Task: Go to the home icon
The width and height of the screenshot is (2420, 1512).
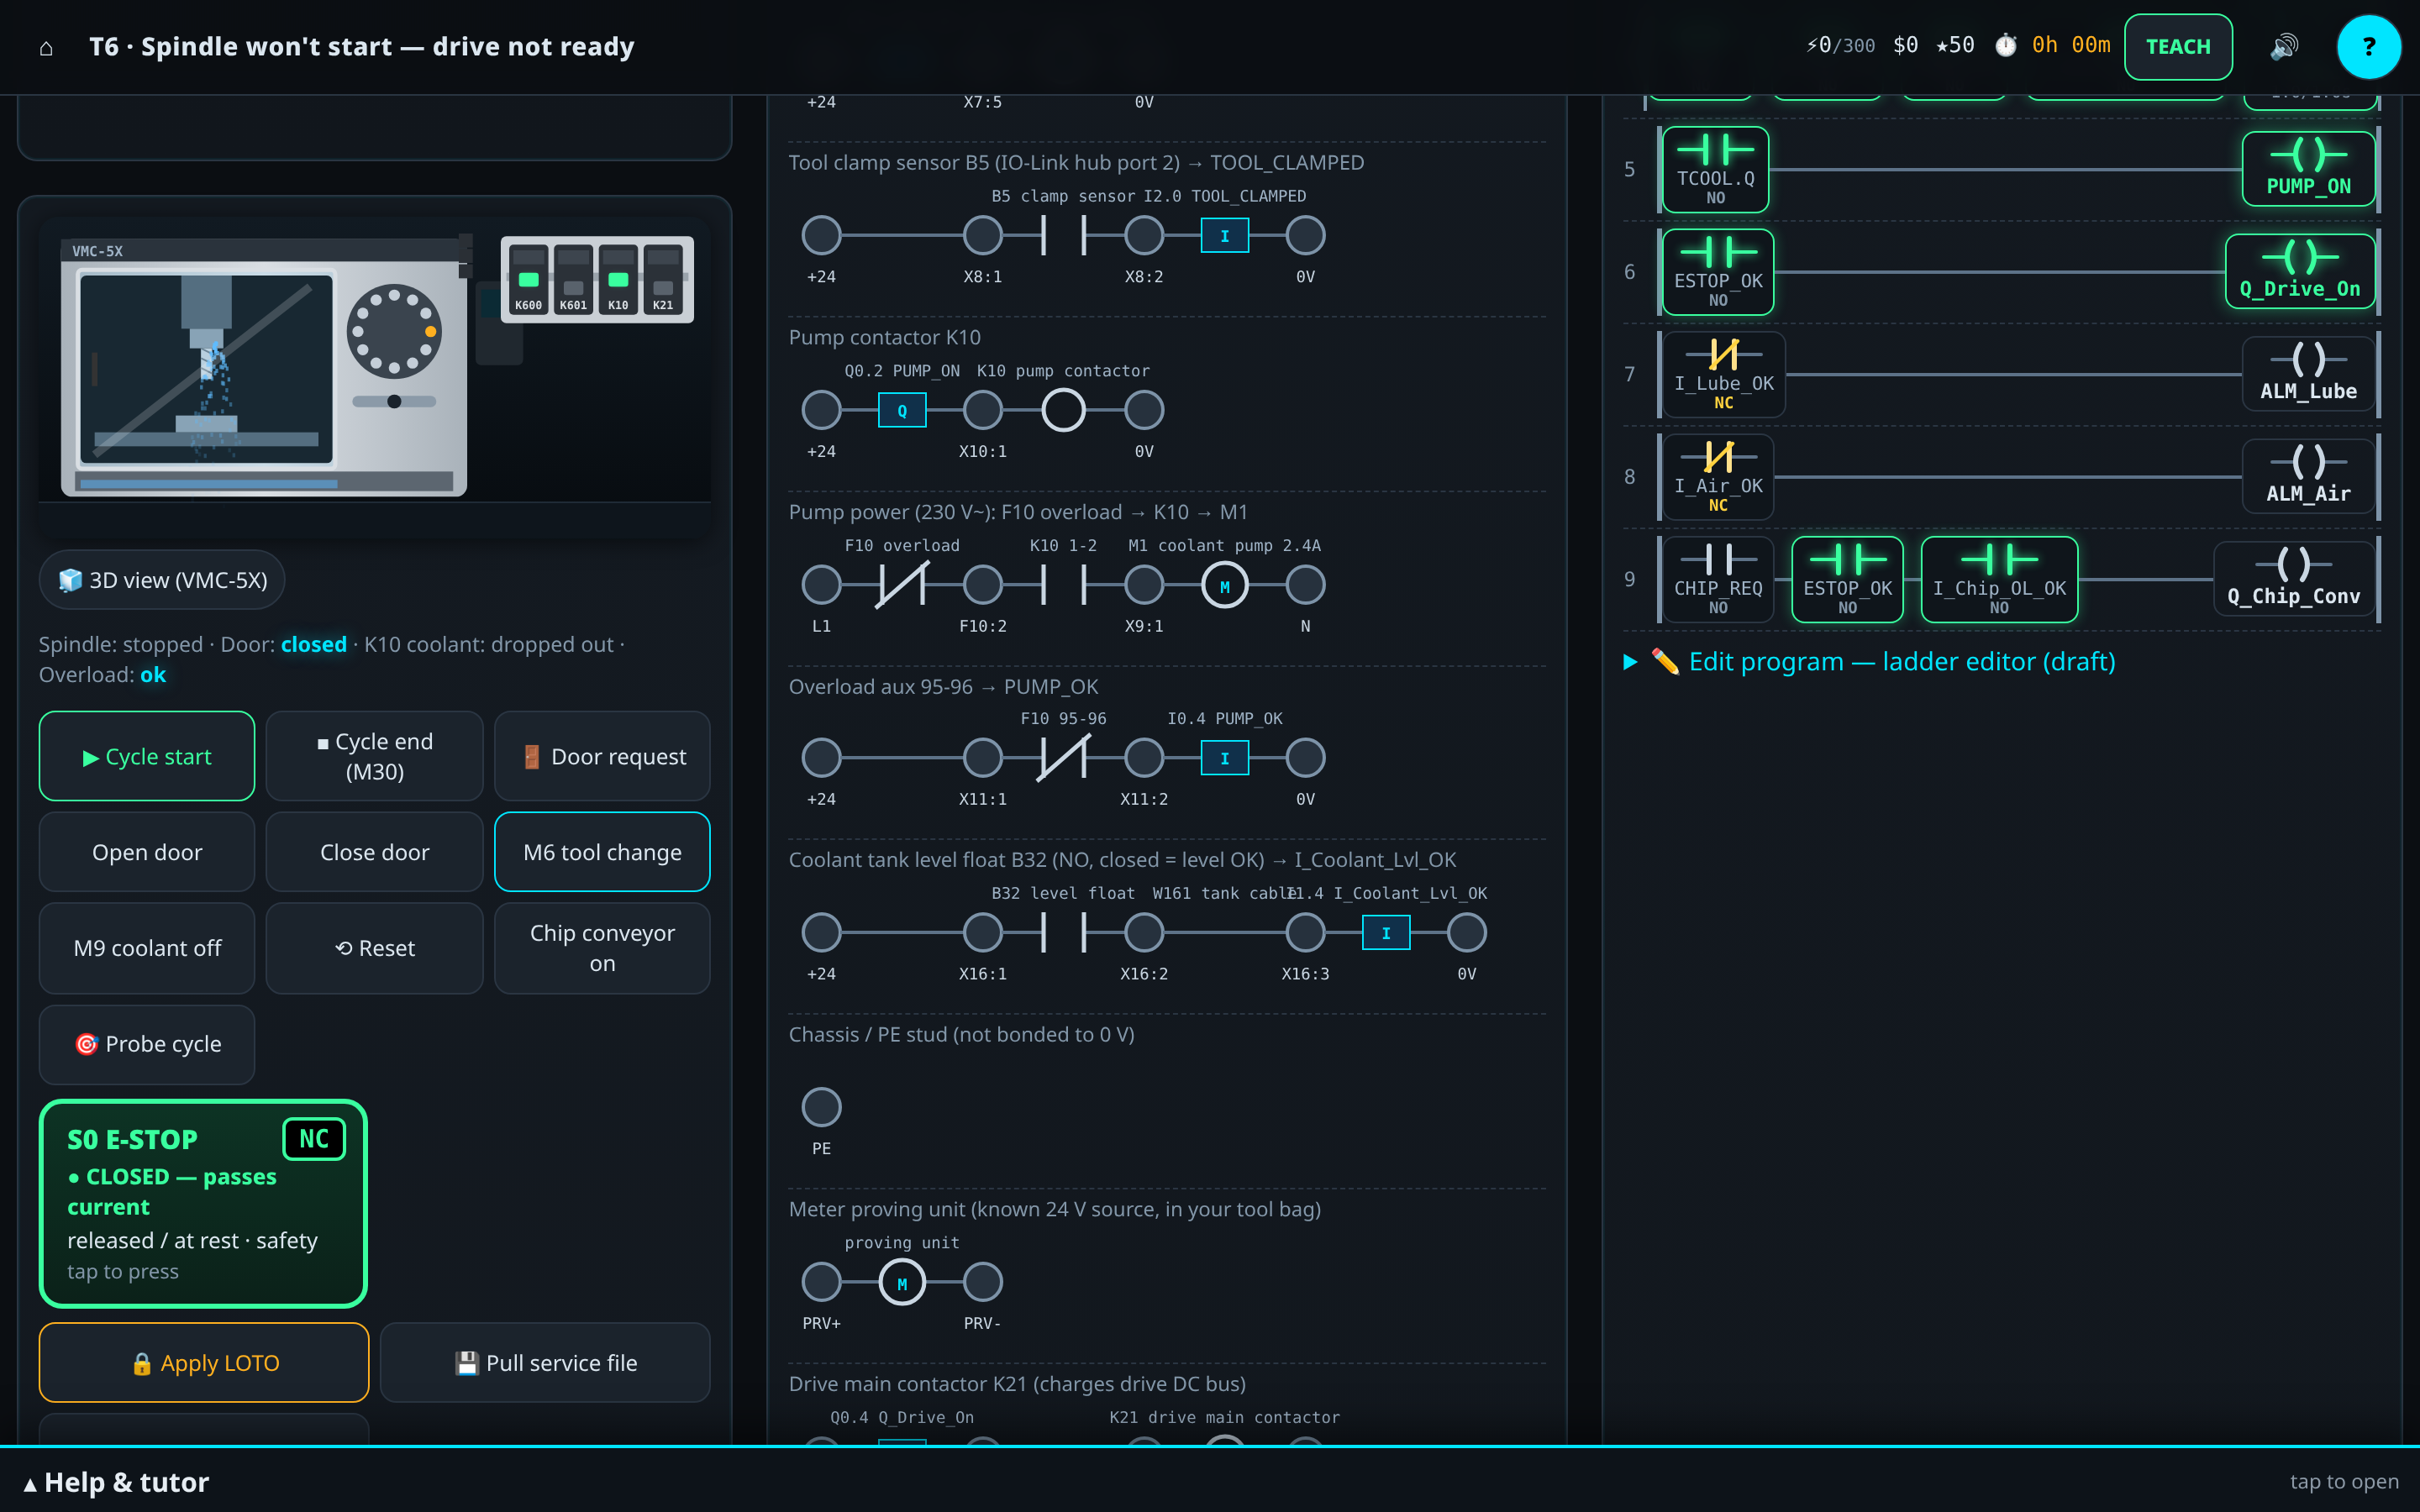Action: click(x=46, y=47)
